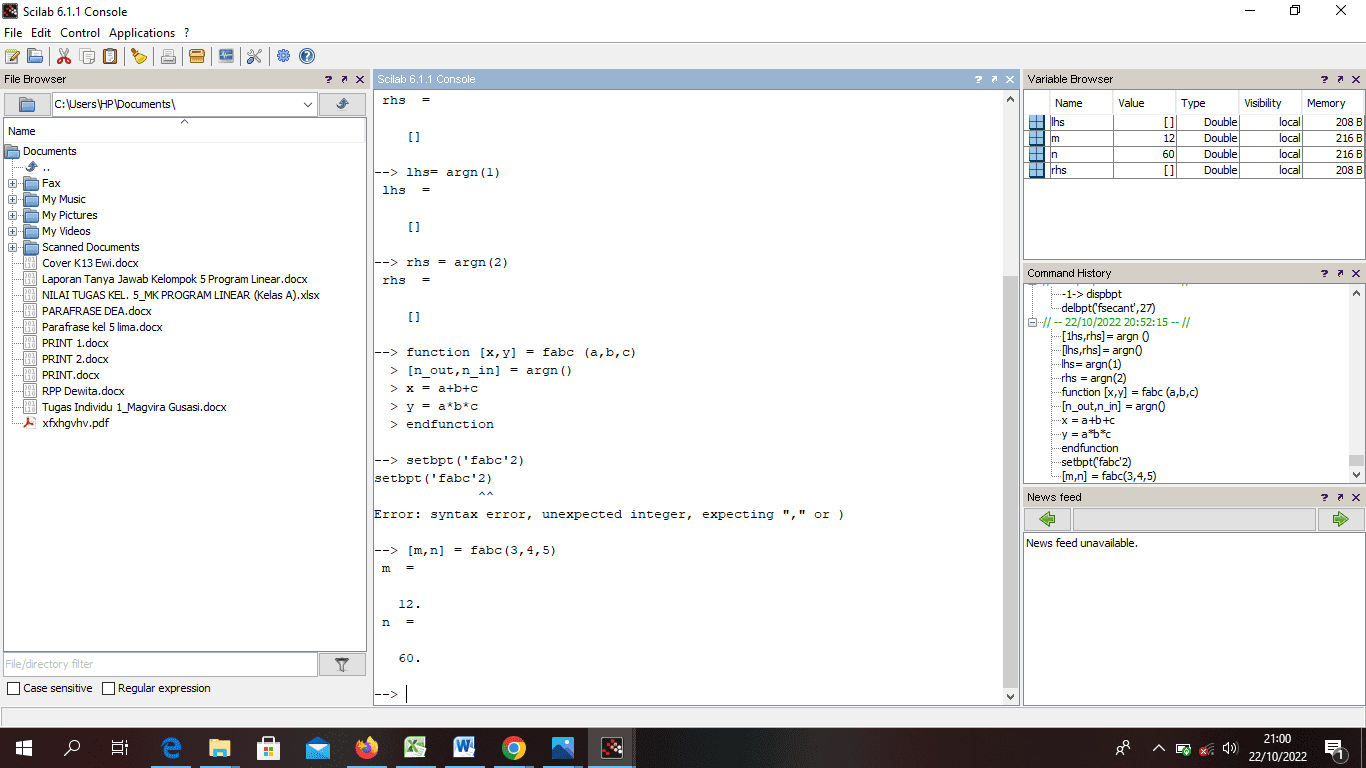This screenshot has width=1366, height=768.
Task: Launch Xcos from the toolbar
Action: (x=226, y=56)
